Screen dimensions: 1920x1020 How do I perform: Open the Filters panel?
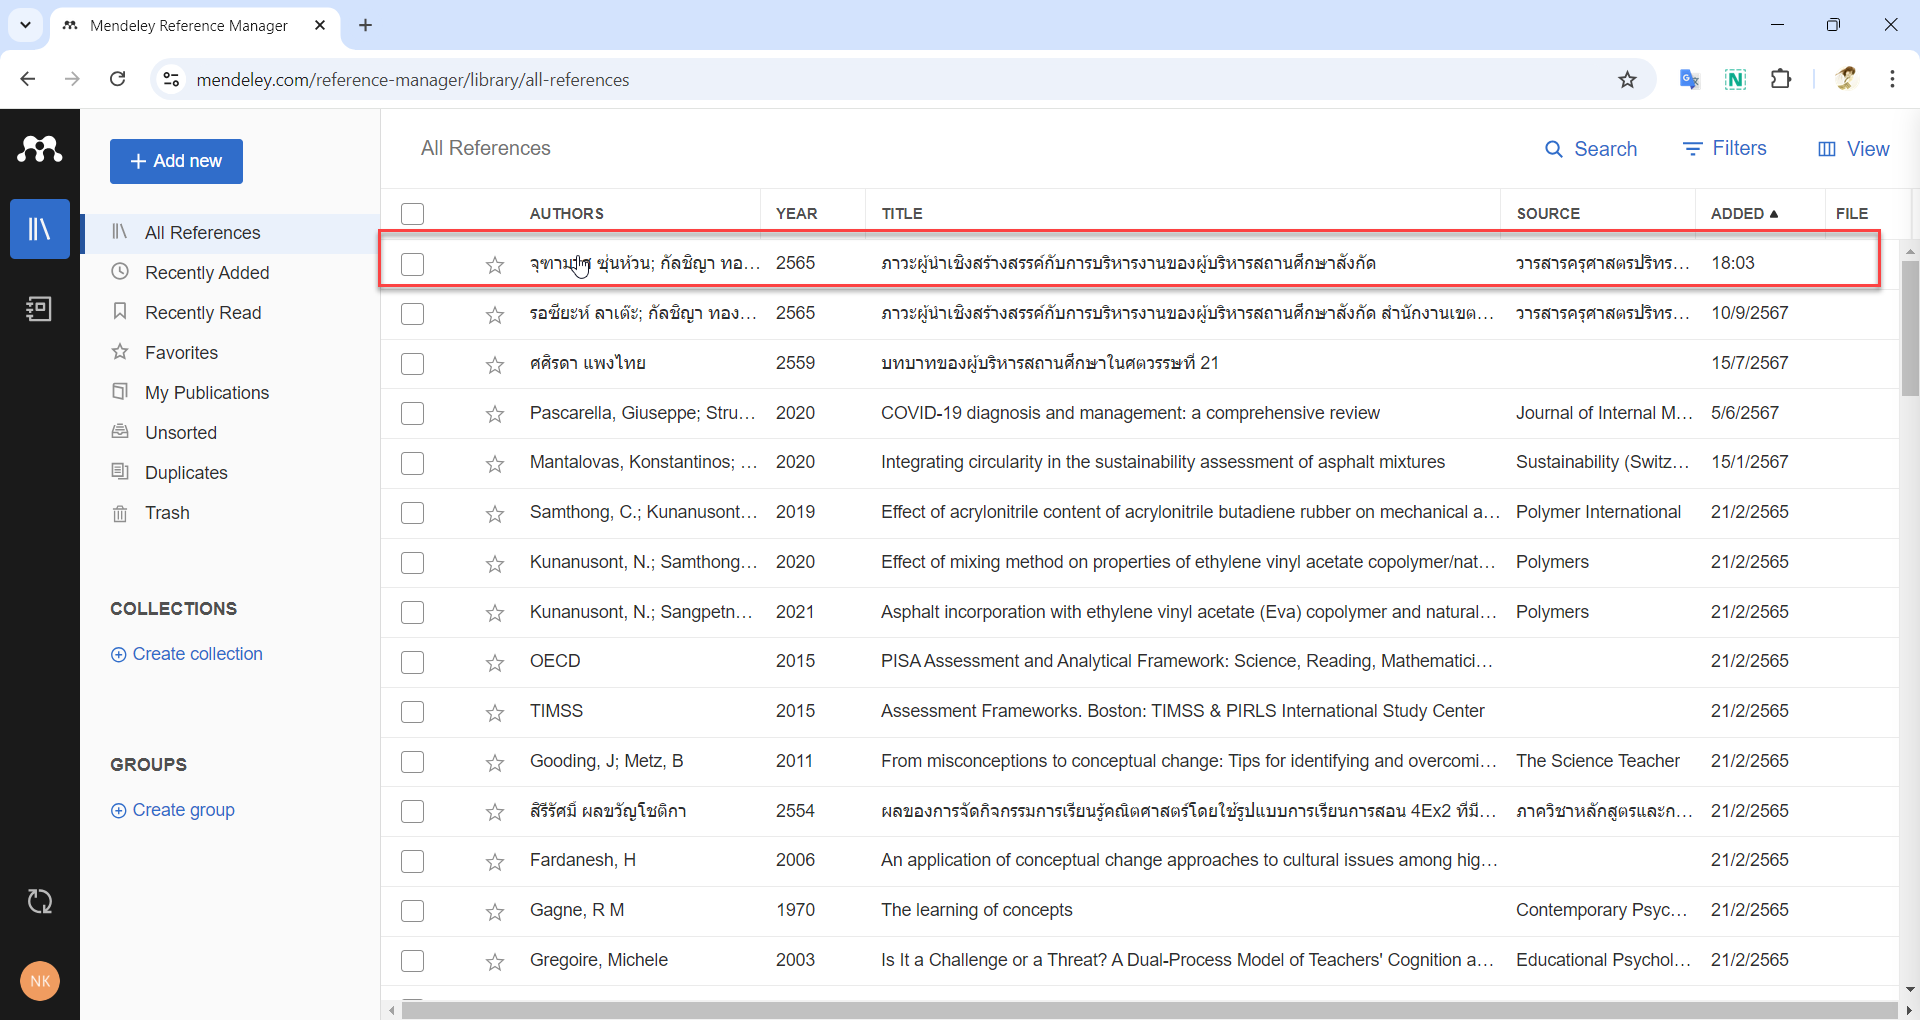(x=1725, y=148)
